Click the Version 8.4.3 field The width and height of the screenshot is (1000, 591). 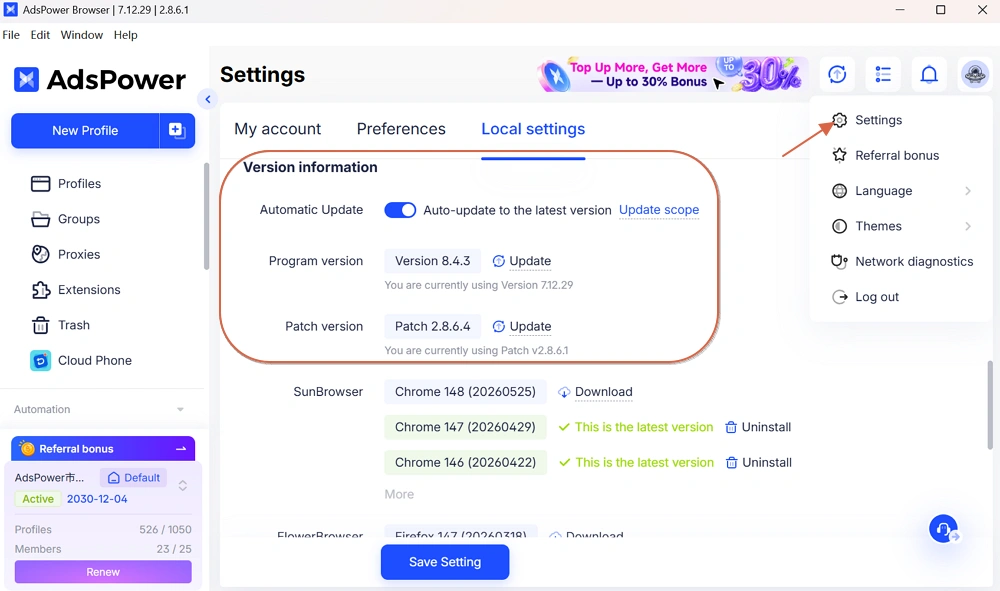(x=432, y=261)
